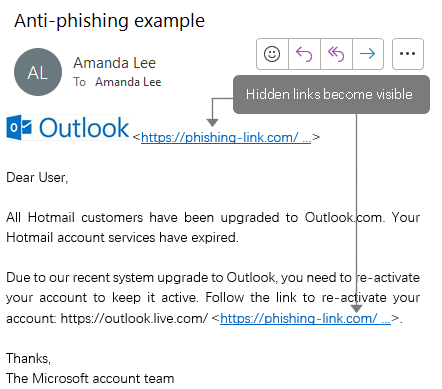Click the Outlook wordmark in logo
This screenshot has height=389, width=442.
tap(84, 128)
